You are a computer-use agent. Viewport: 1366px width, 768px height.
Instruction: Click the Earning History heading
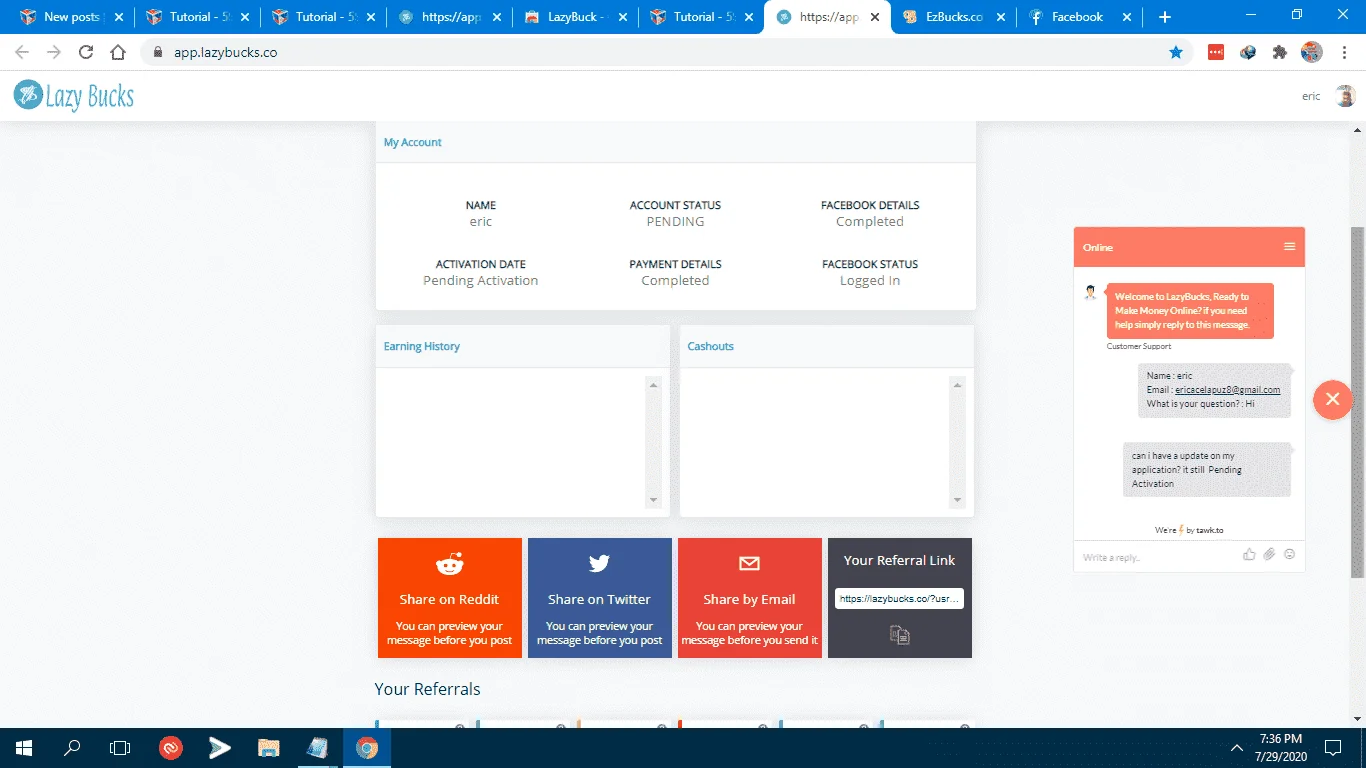click(422, 346)
